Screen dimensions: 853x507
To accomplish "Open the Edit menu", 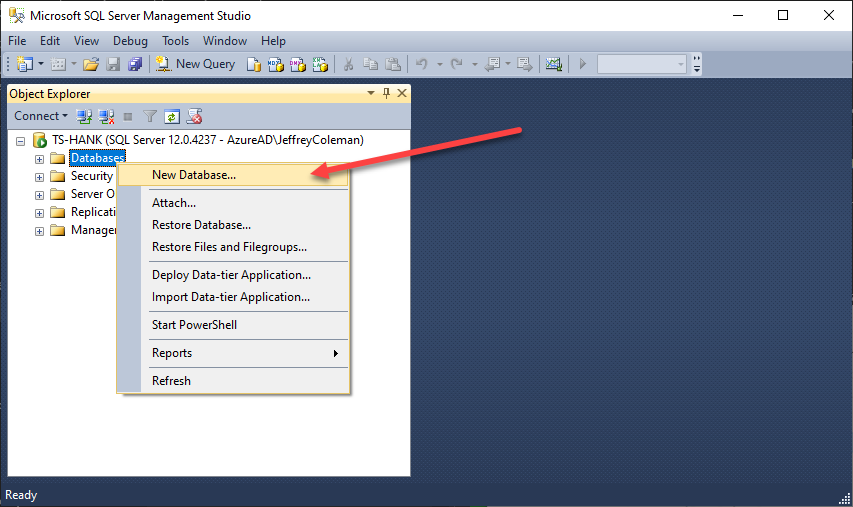I will point(50,41).
